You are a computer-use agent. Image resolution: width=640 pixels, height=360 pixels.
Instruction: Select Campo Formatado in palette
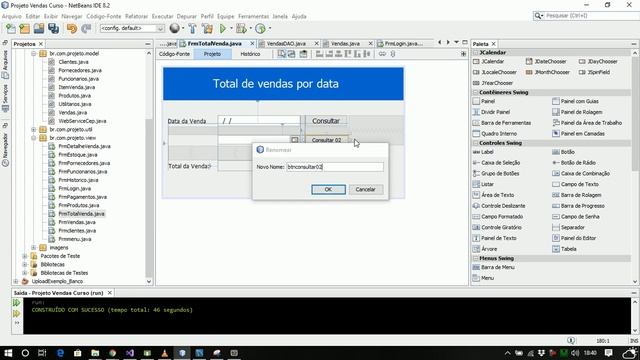click(x=498, y=216)
